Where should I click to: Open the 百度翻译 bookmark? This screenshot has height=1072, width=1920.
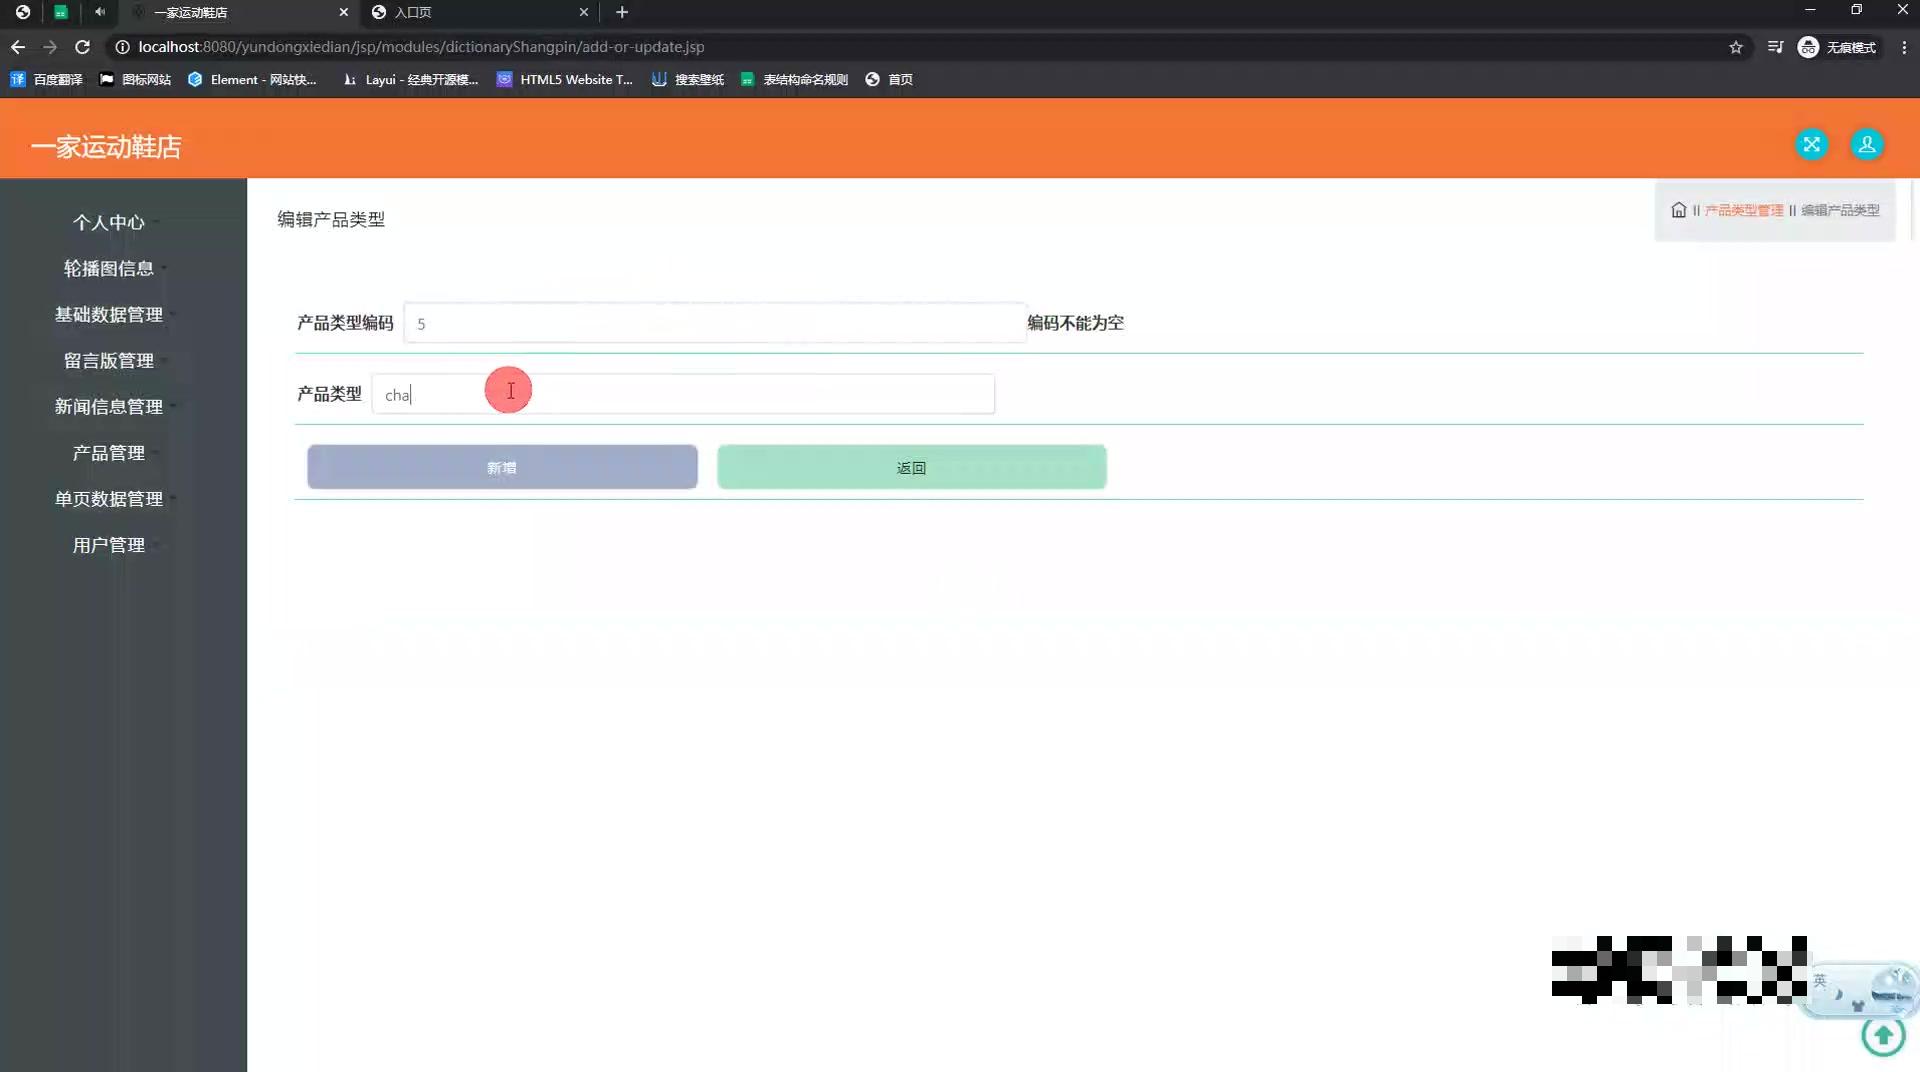pos(47,79)
